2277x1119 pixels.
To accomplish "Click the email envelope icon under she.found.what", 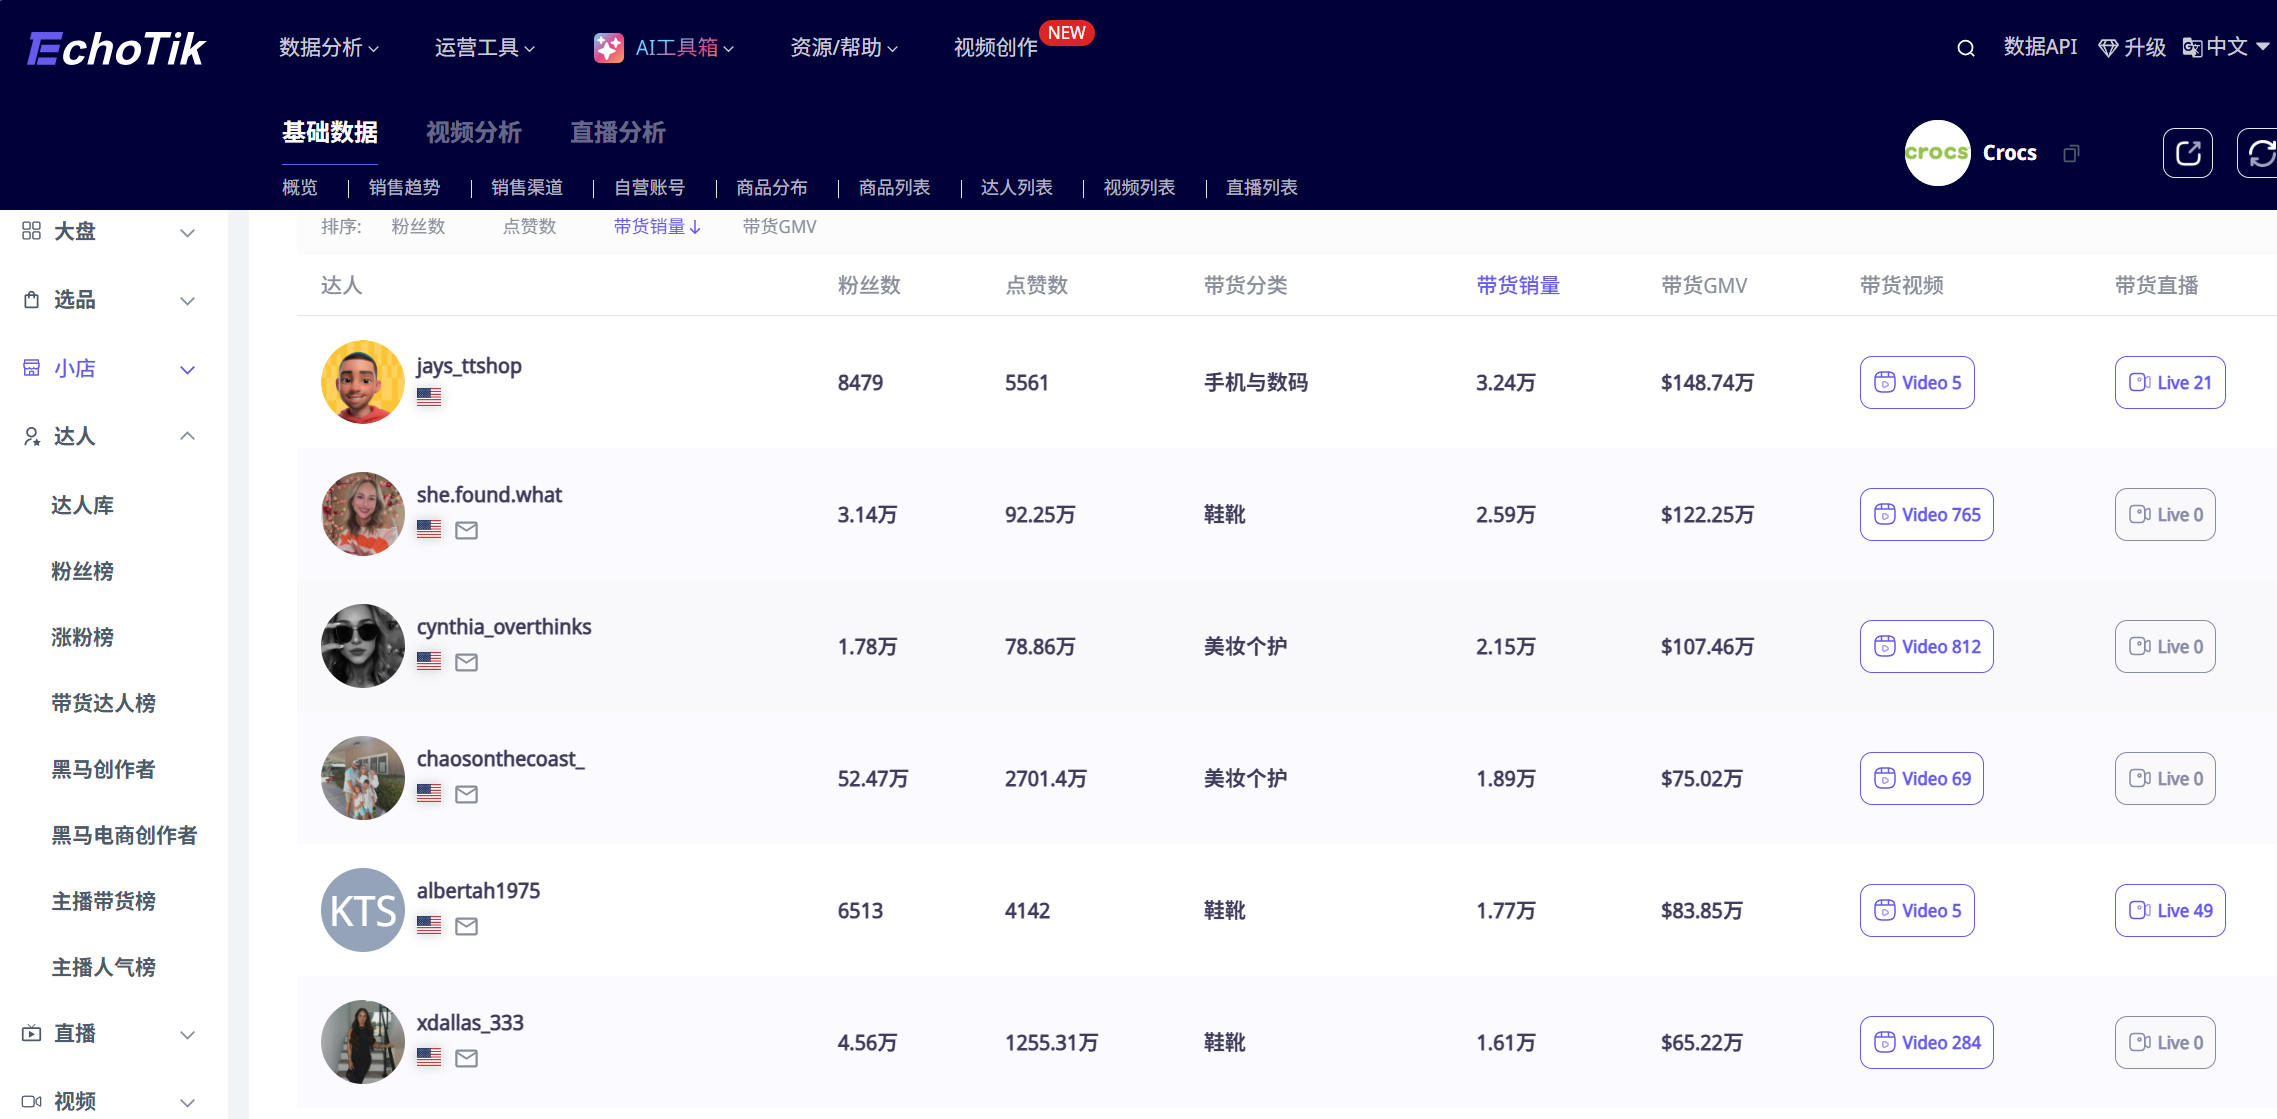I will 466,530.
